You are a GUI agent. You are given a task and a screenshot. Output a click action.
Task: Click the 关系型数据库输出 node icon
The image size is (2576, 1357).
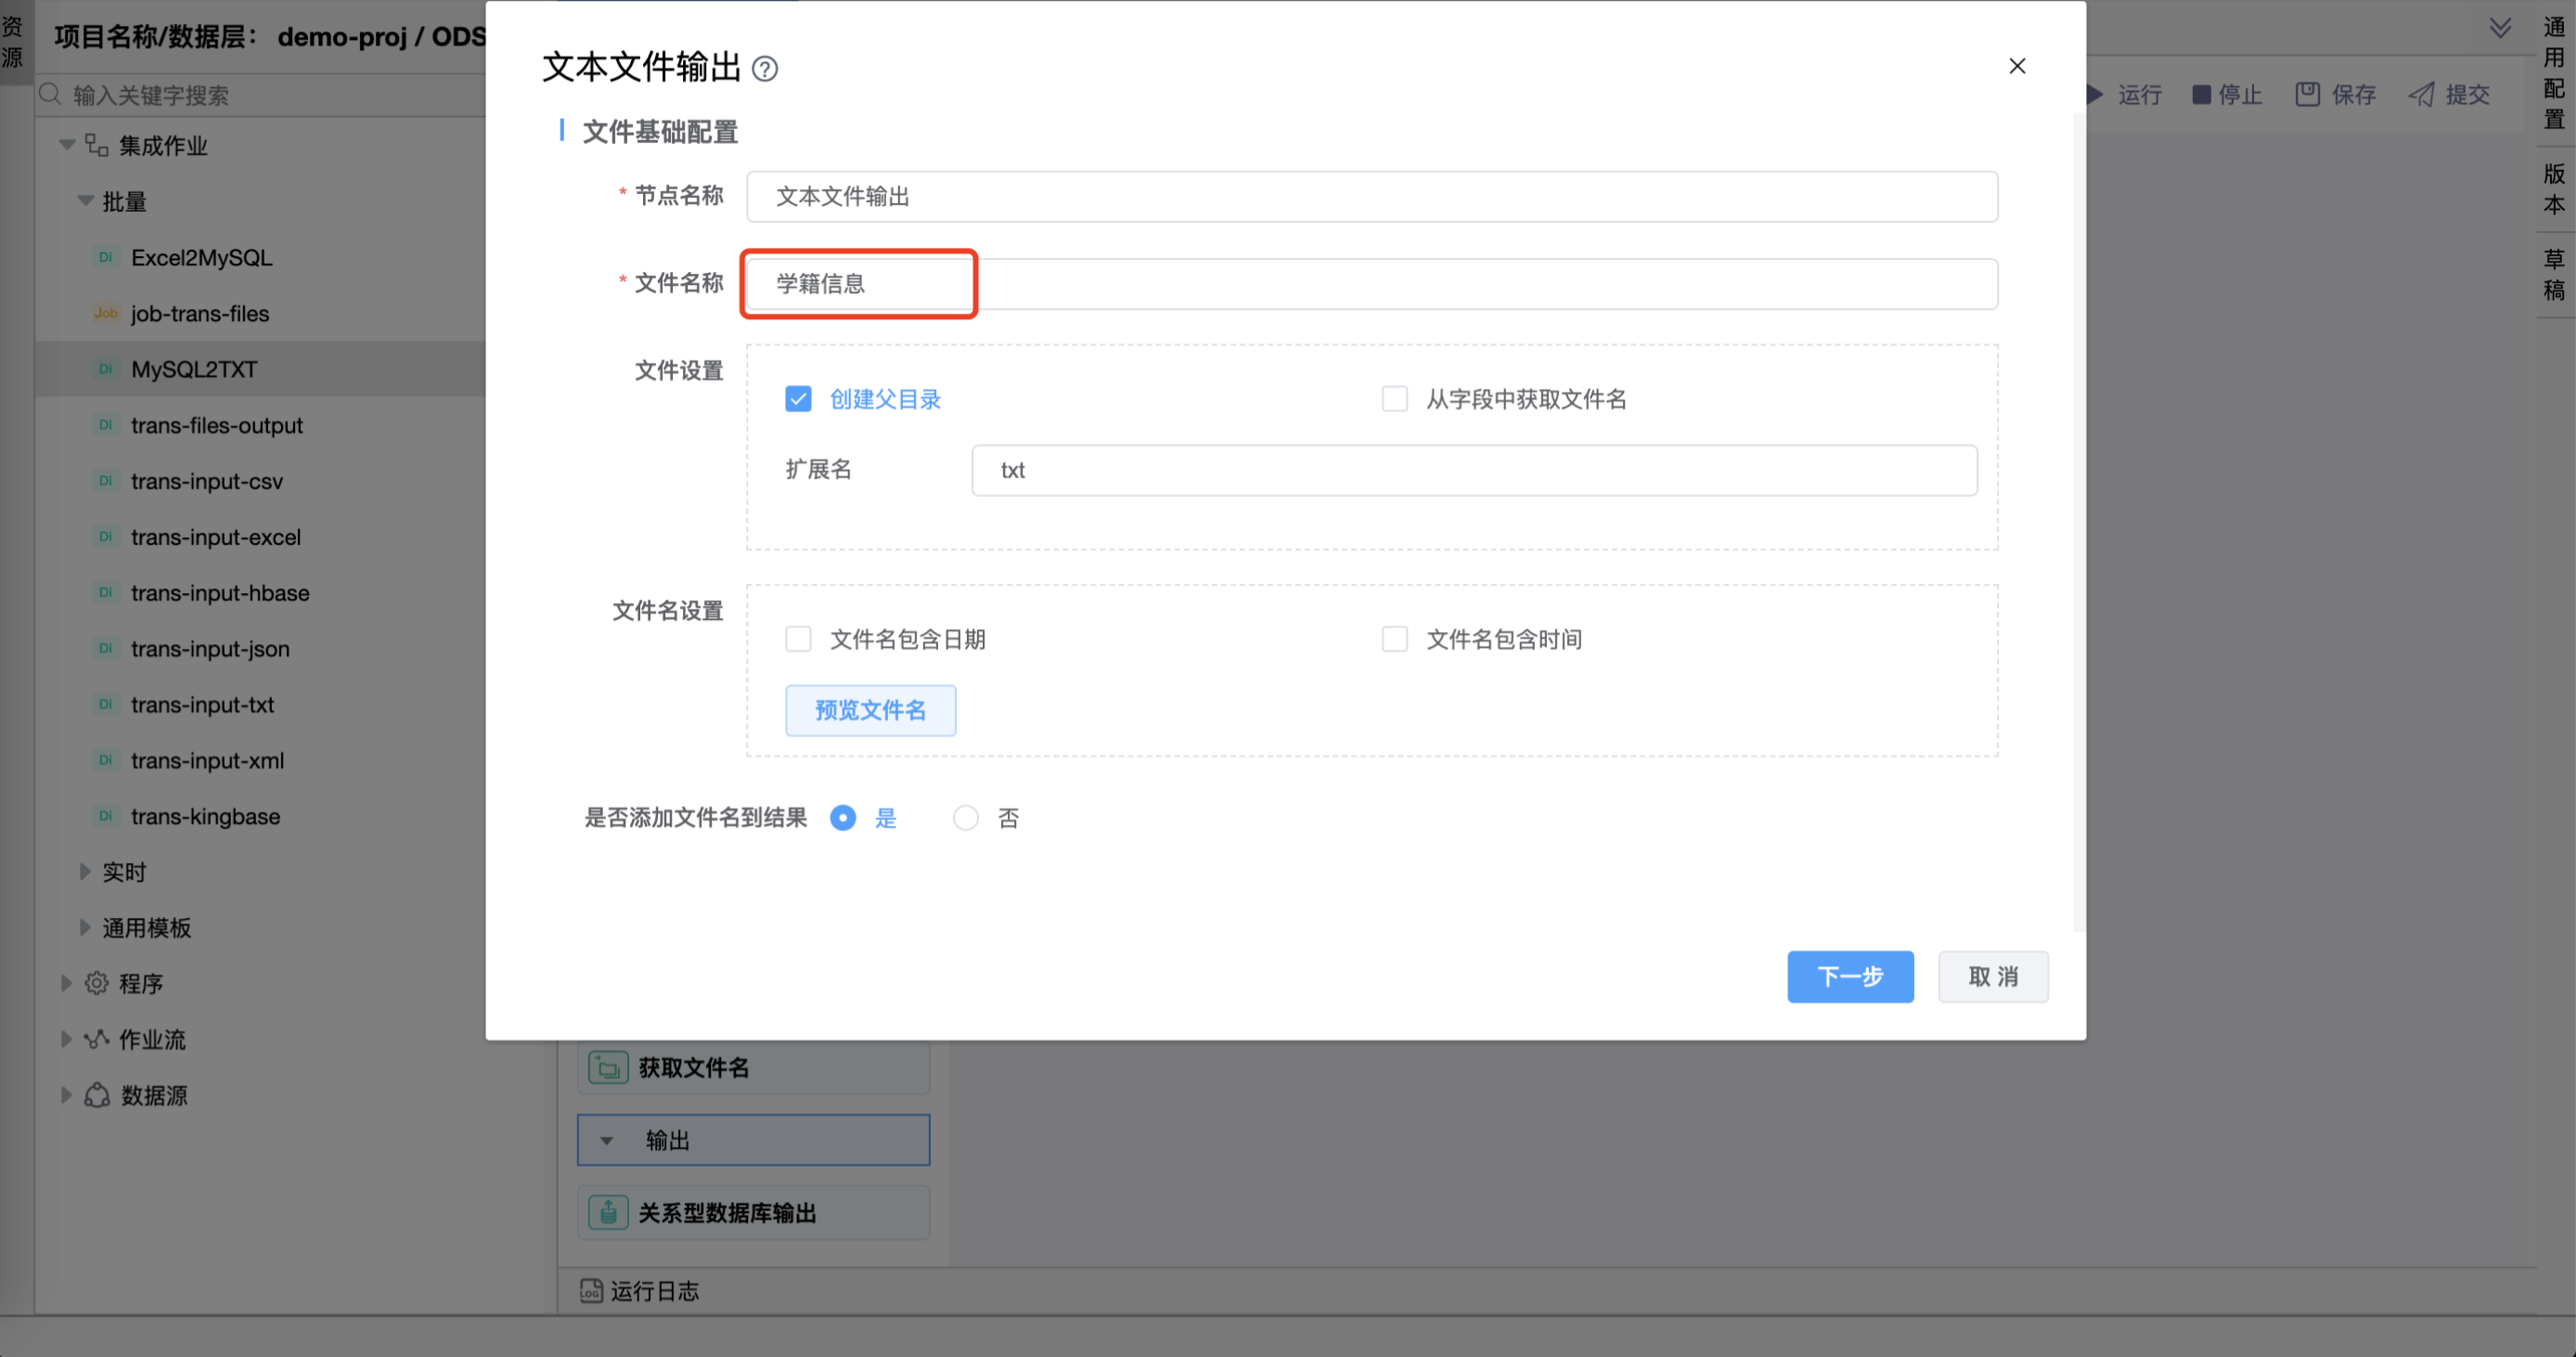click(x=608, y=1213)
